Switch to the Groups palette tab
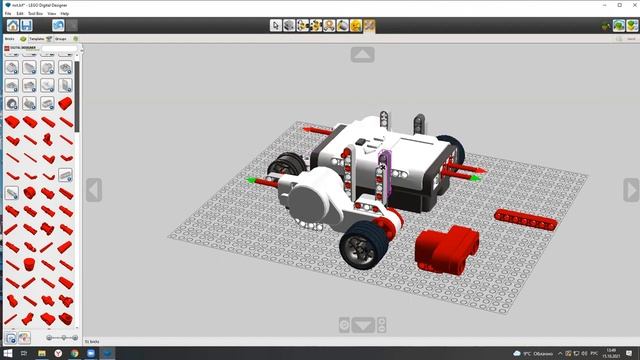 [66, 39]
